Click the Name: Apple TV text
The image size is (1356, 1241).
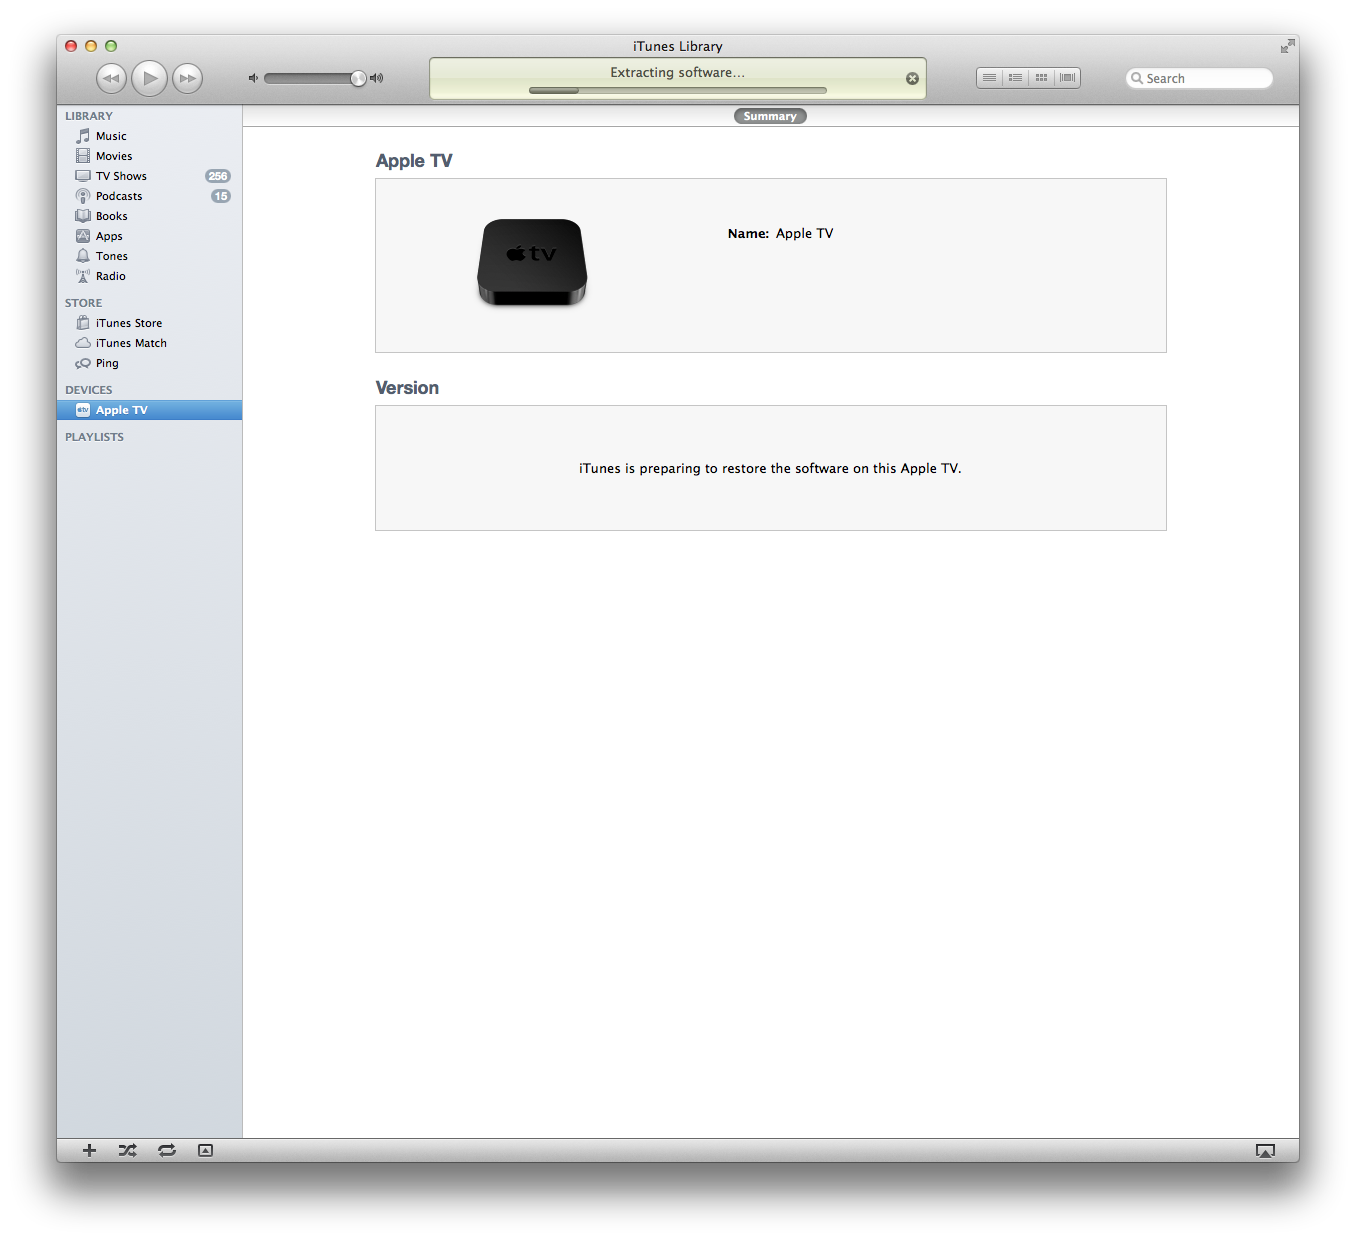[780, 233]
